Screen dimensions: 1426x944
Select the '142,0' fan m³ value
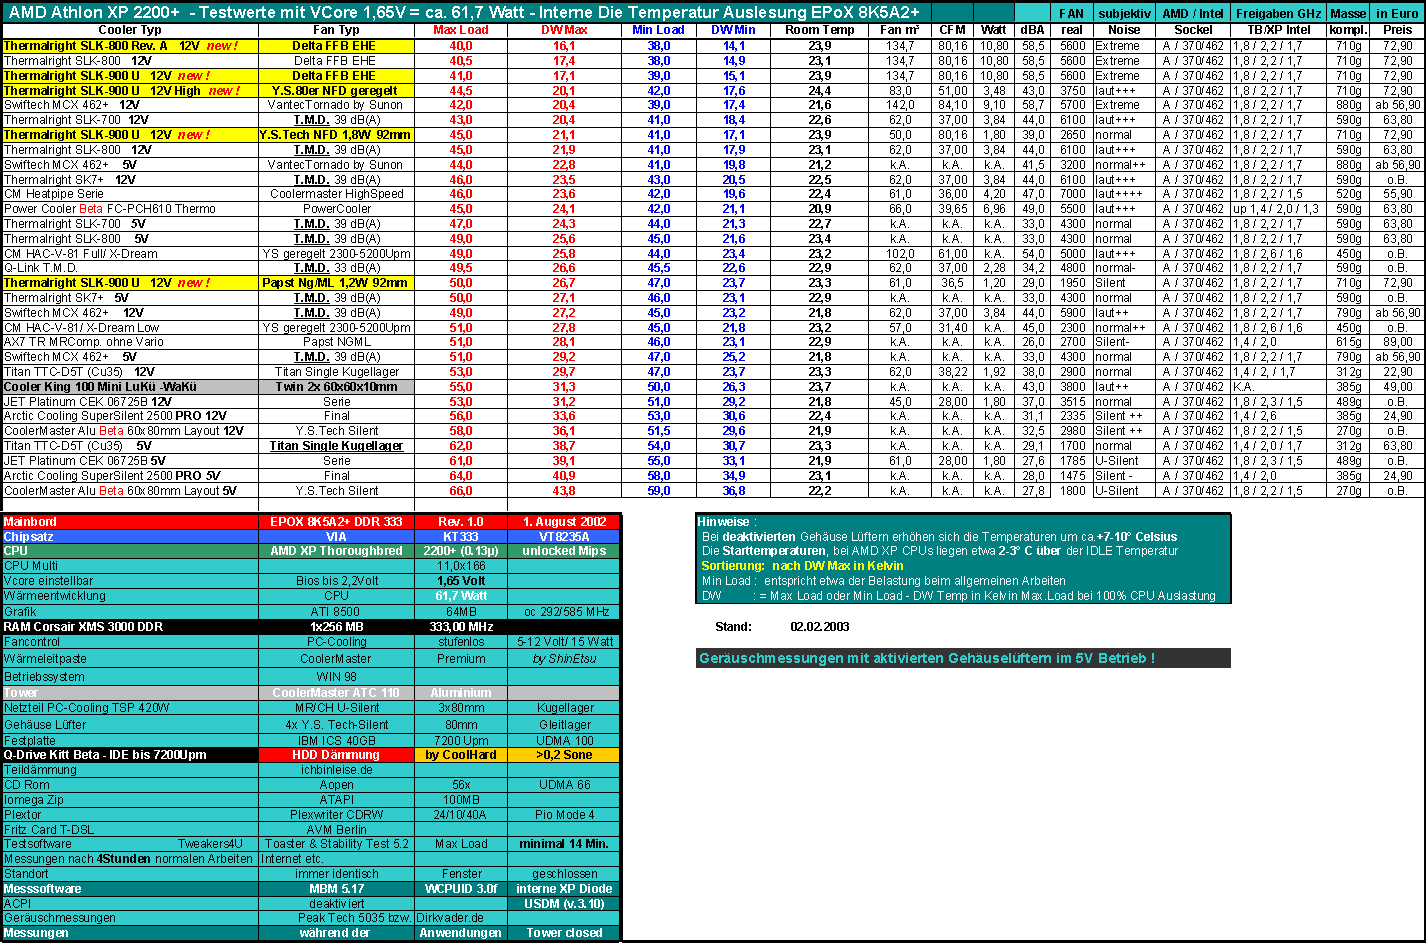pyautogui.click(x=900, y=105)
